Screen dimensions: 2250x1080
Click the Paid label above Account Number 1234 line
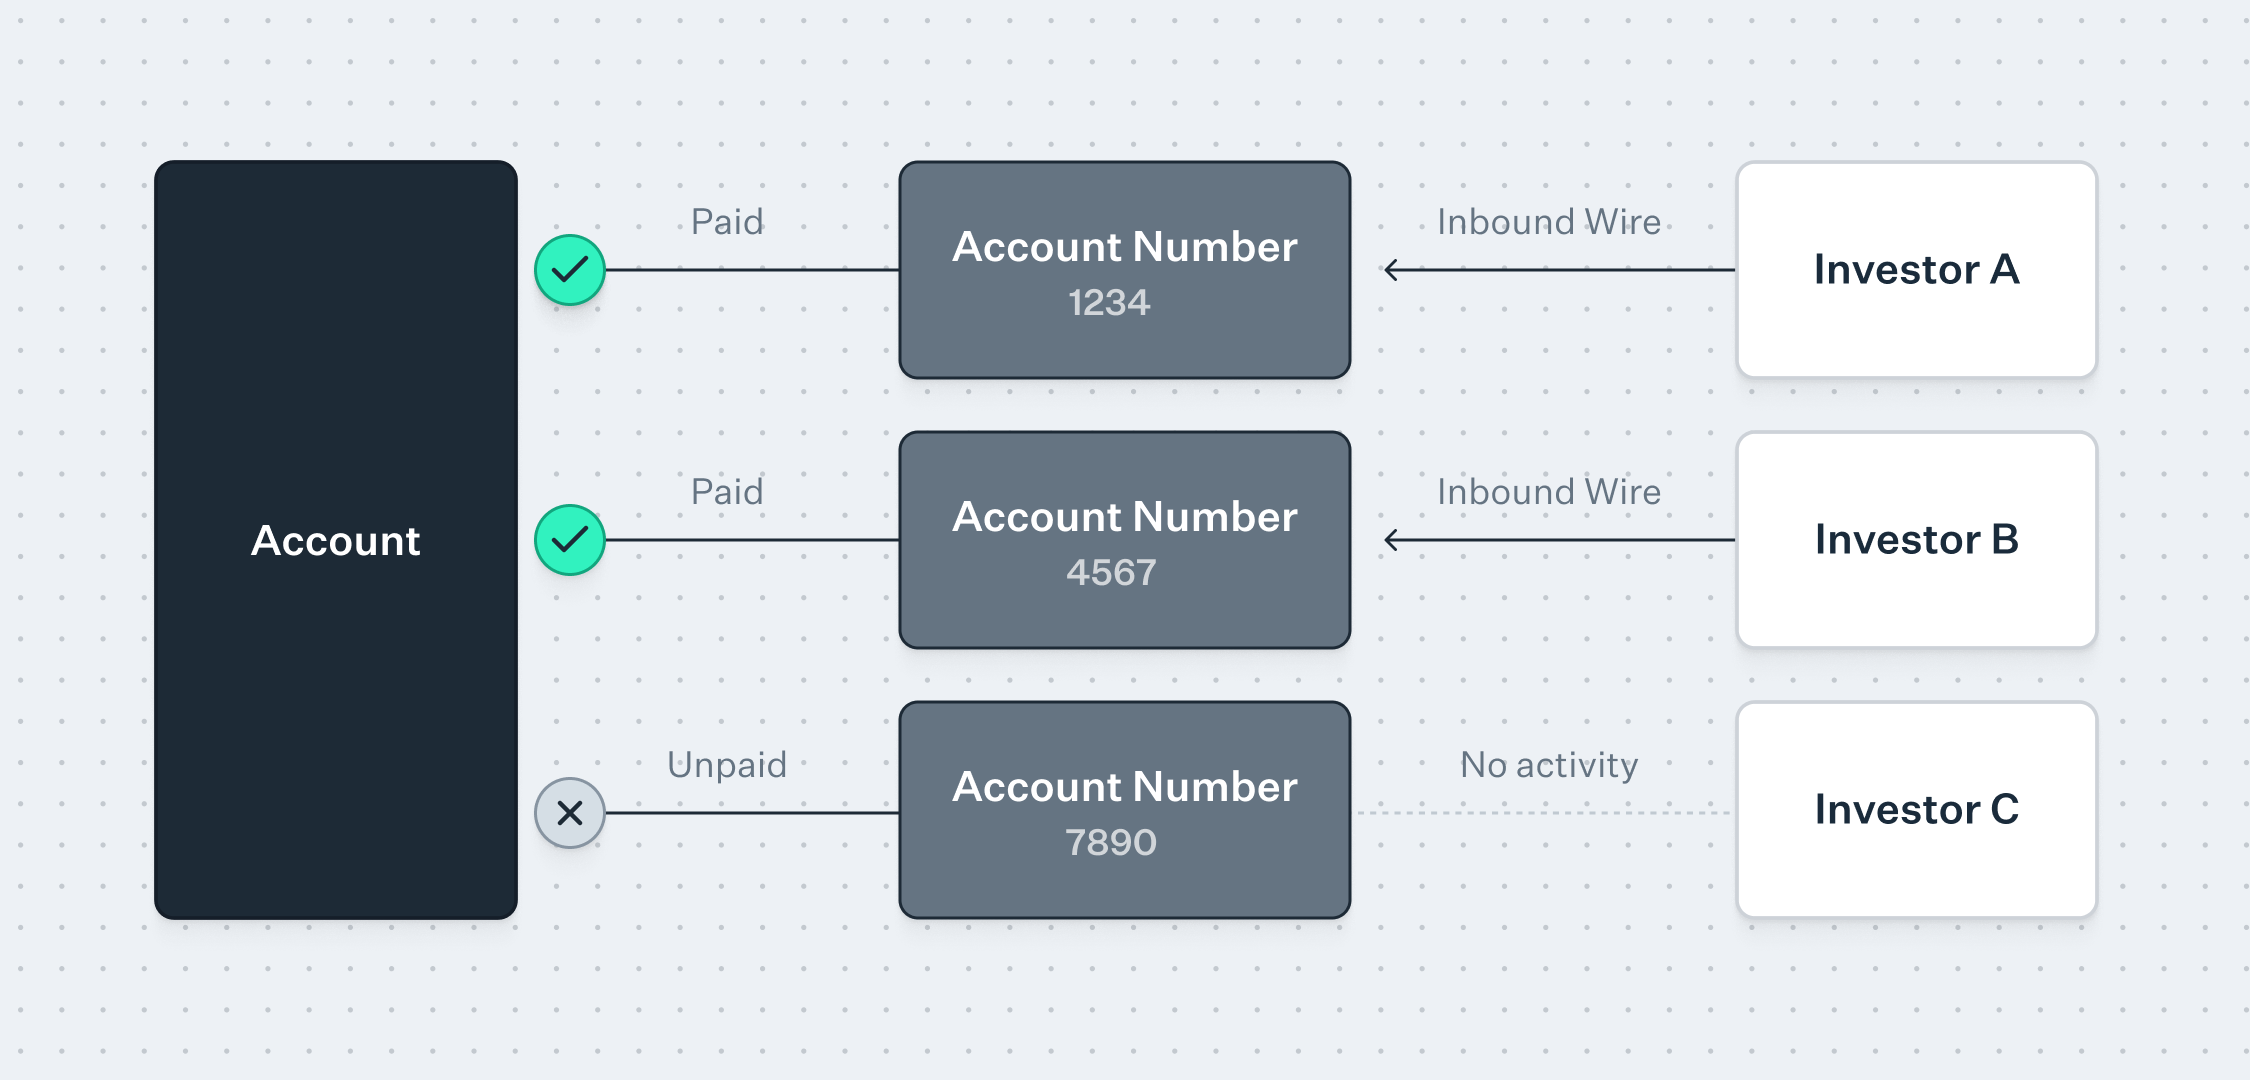click(x=727, y=222)
